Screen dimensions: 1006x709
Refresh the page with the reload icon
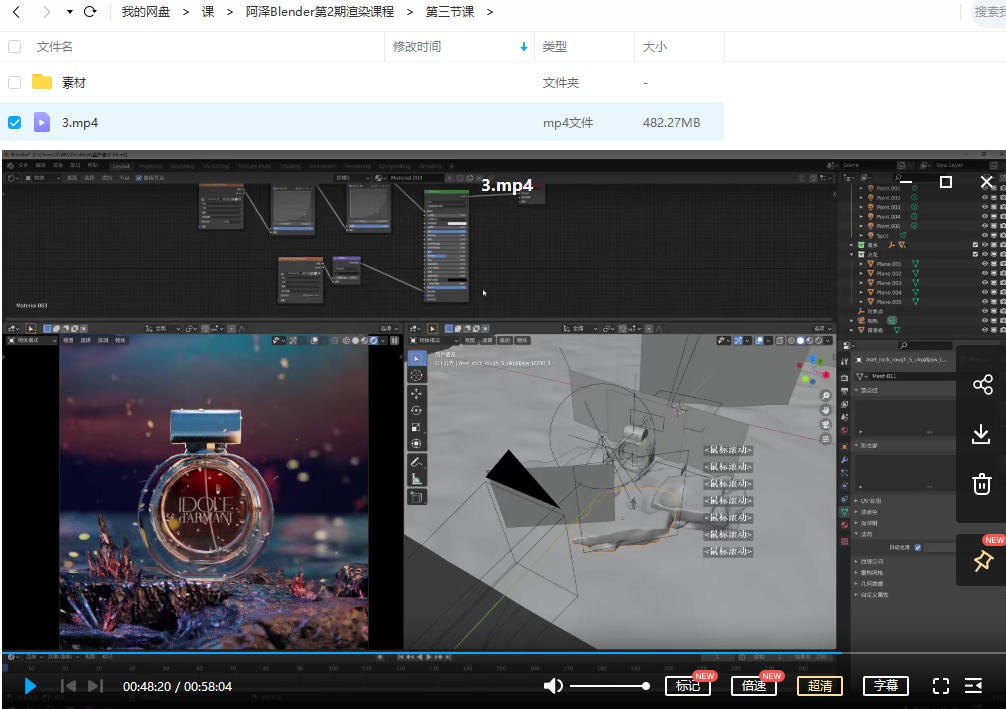90,11
